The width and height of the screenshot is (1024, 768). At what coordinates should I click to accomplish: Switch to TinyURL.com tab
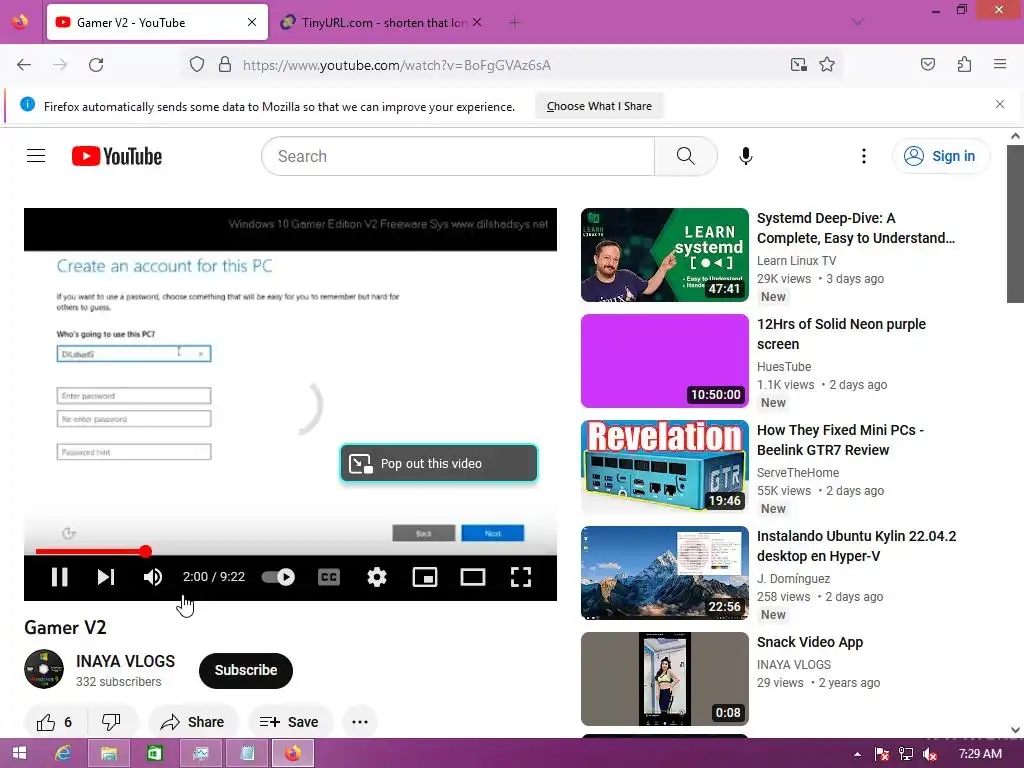(x=383, y=23)
